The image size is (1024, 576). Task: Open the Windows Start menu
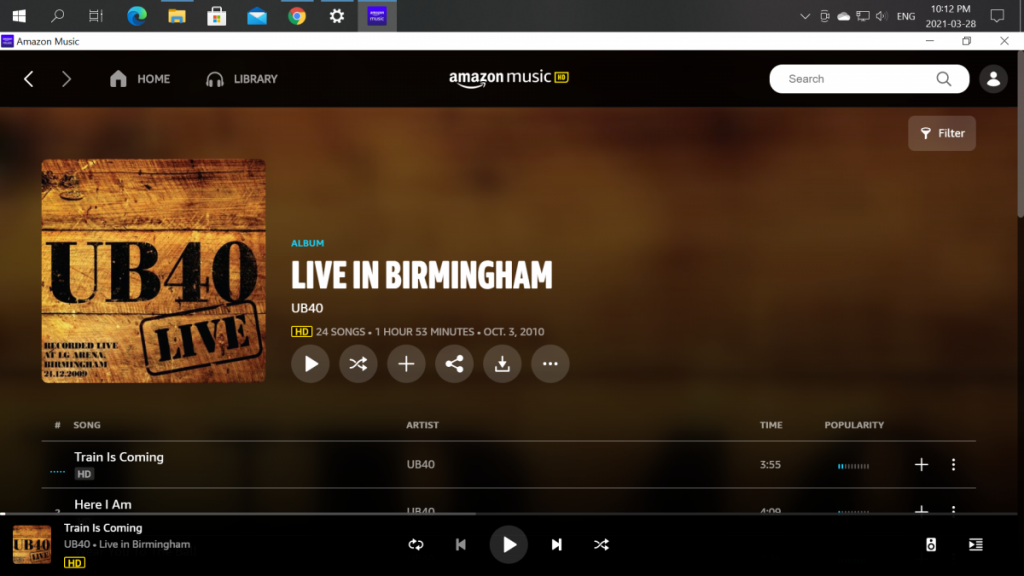click(x=19, y=16)
